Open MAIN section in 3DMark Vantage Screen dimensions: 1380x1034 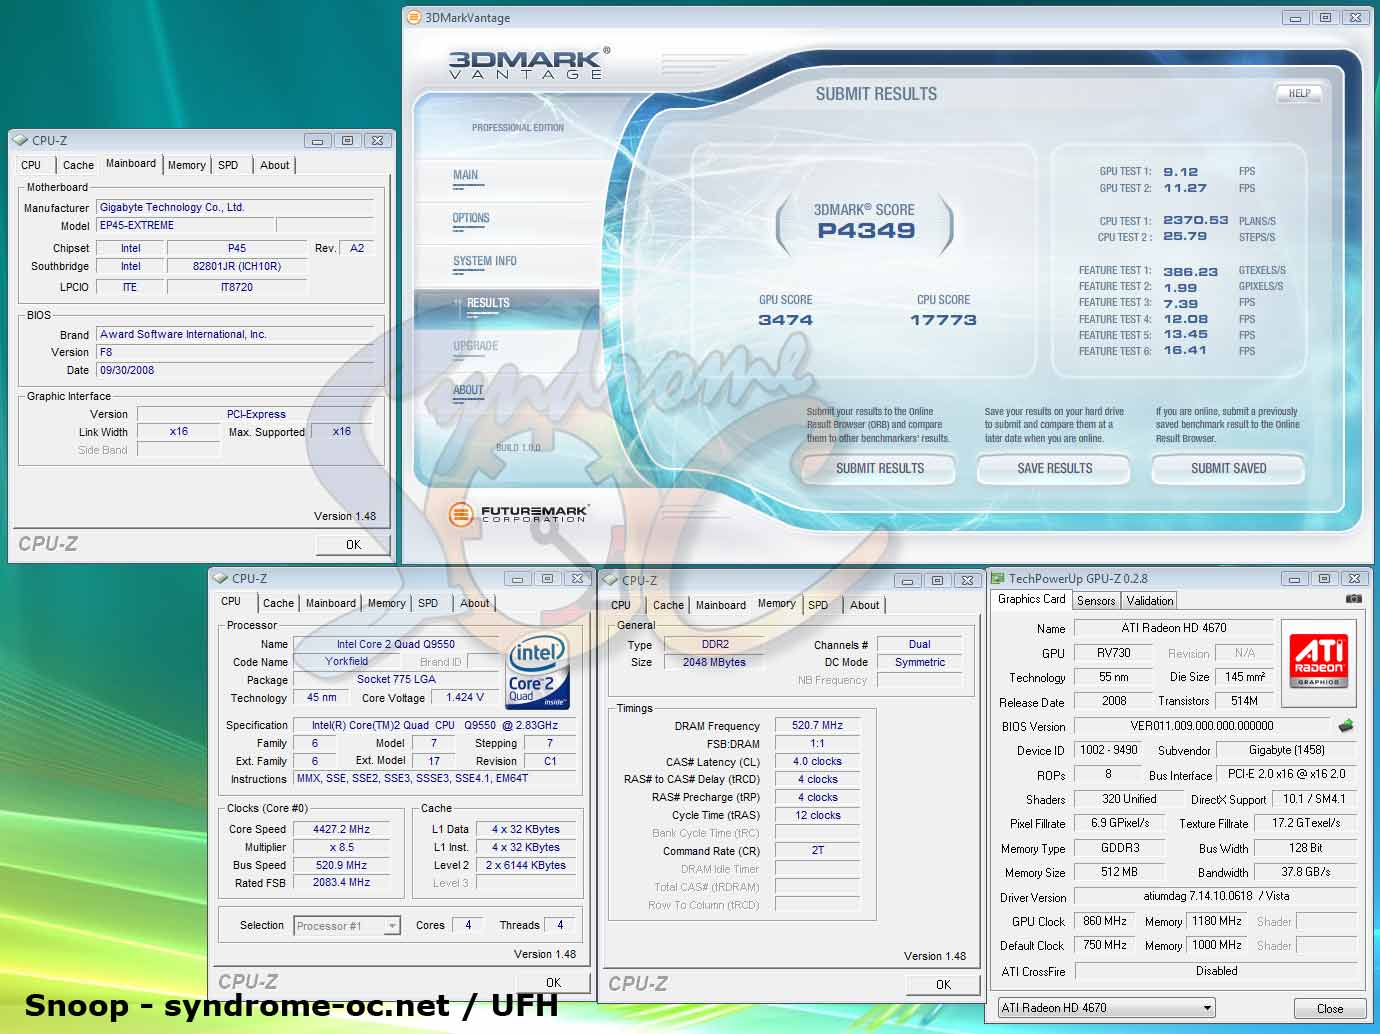click(x=465, y=176)
